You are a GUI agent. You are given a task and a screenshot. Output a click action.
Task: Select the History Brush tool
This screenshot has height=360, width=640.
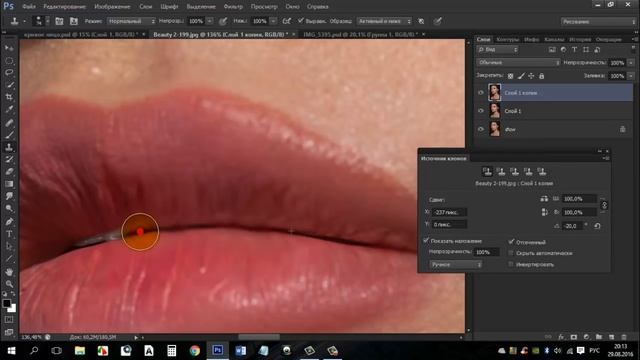coord(9,159)
